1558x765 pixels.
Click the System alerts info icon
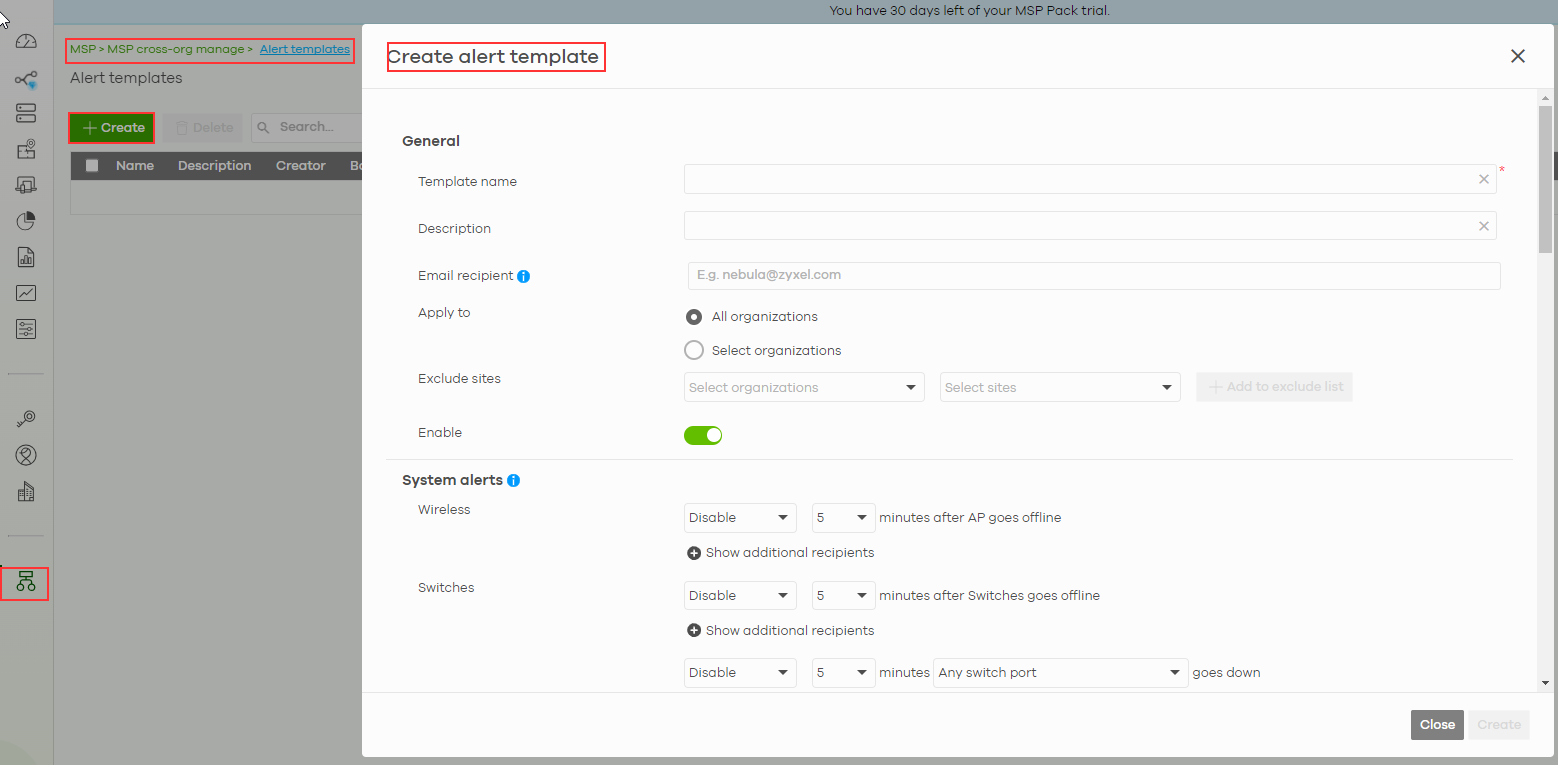(513, 480)
